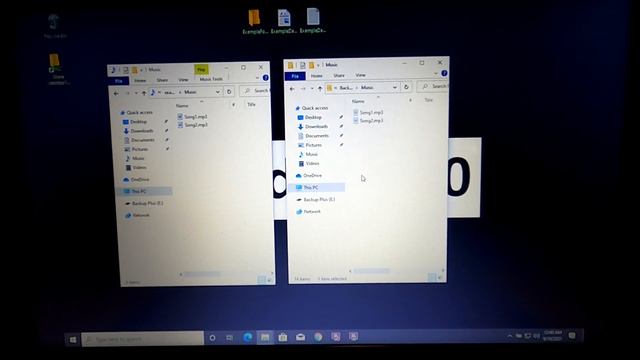Open recent locations dropdown in Music Tools window

[136, 93]
